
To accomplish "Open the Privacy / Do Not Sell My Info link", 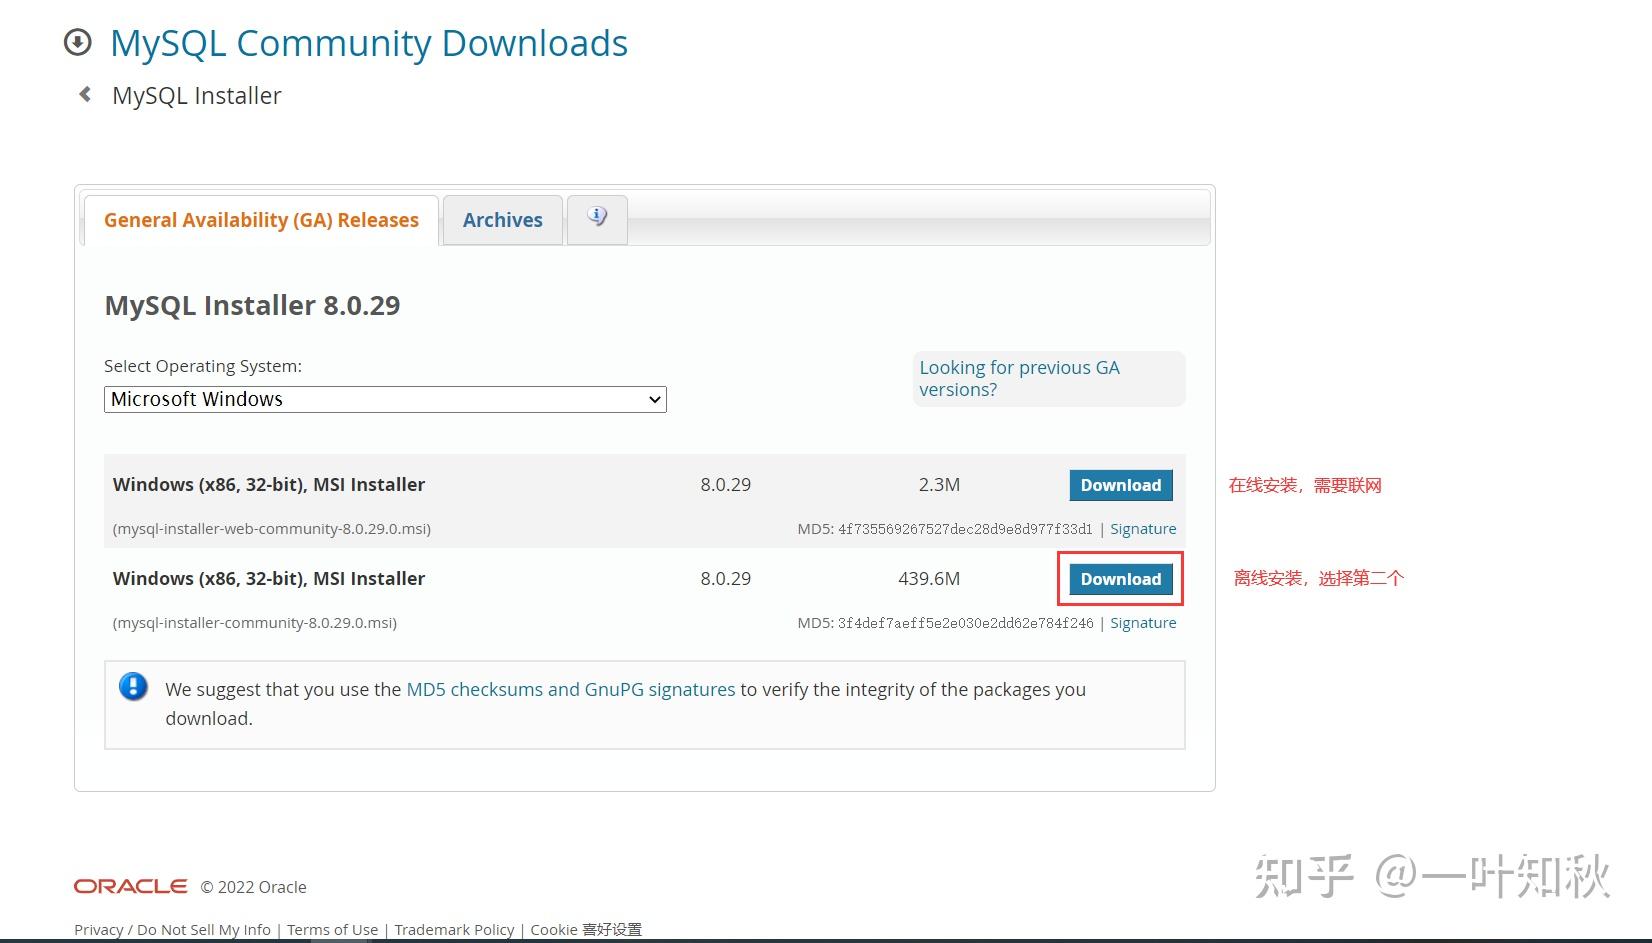I will tap(171, 929).
